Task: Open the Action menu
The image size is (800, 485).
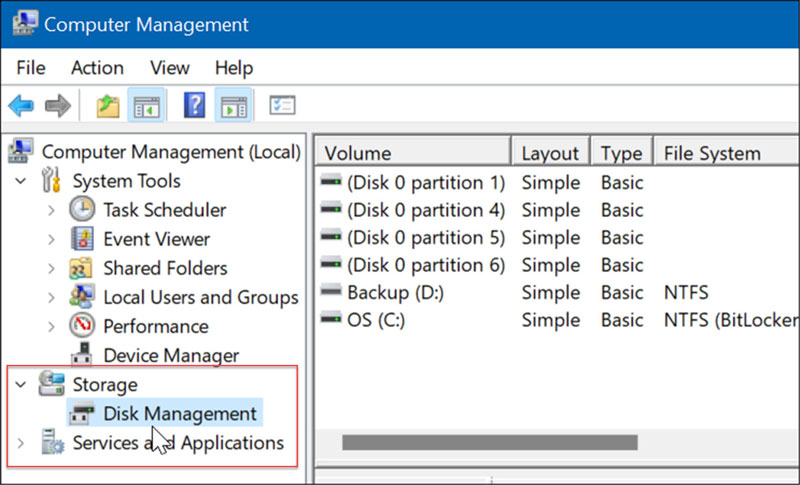Action: (x=97, y=68)
